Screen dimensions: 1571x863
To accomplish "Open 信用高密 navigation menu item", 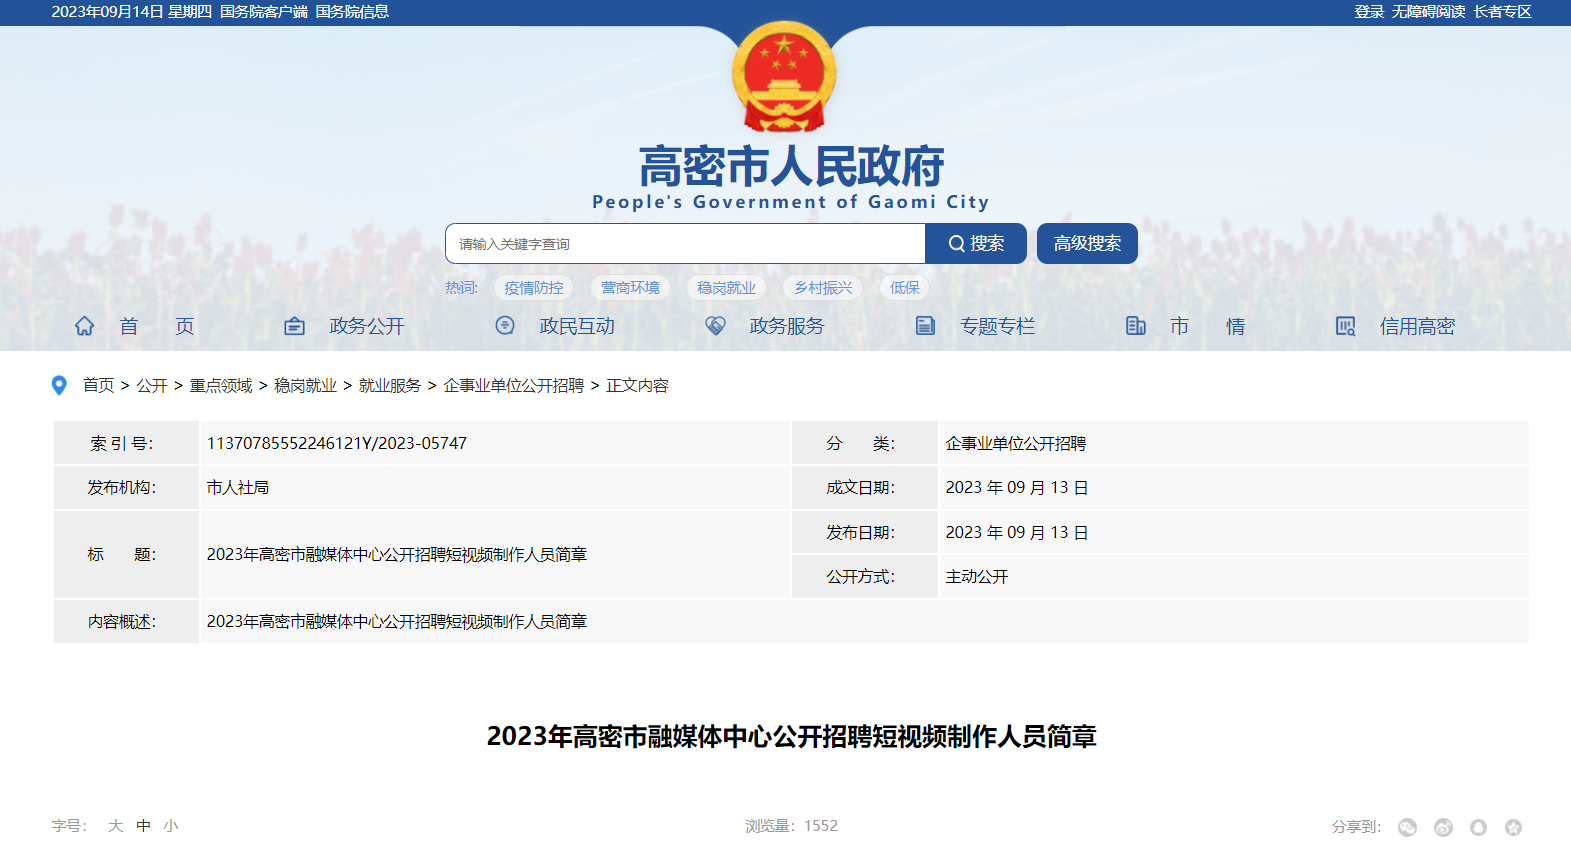I will point(1417,326).
